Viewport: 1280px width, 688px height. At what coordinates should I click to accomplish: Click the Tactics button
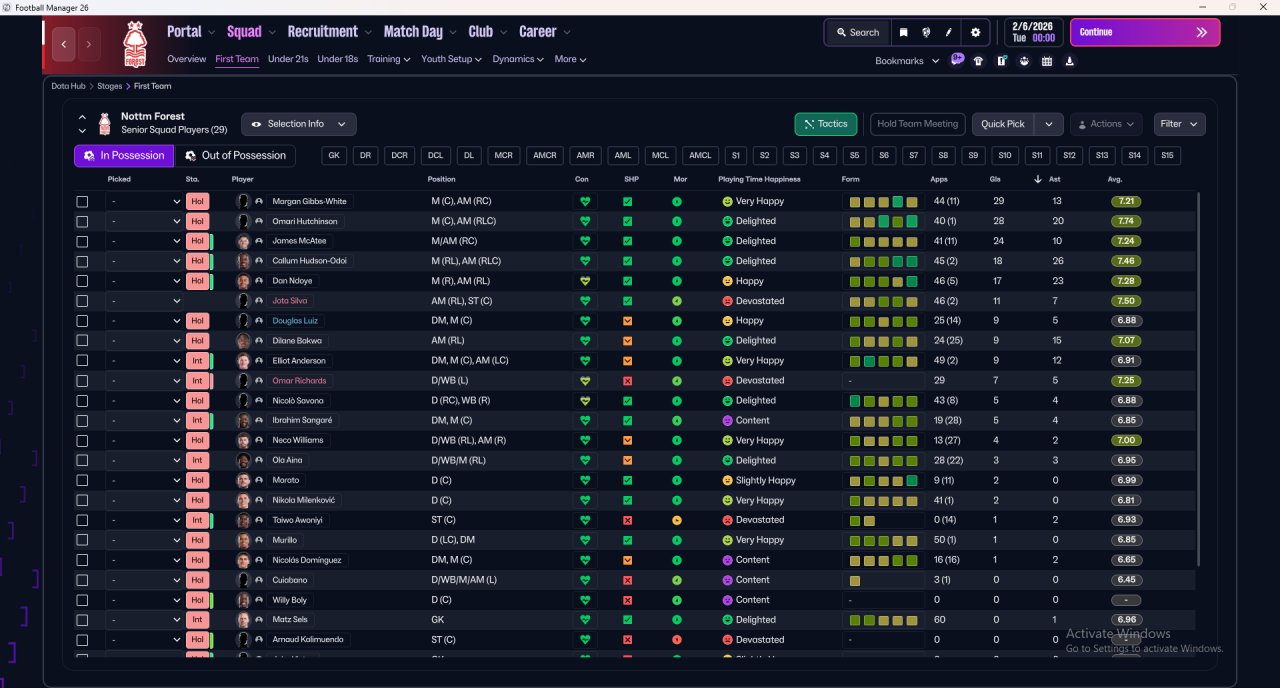825,124
